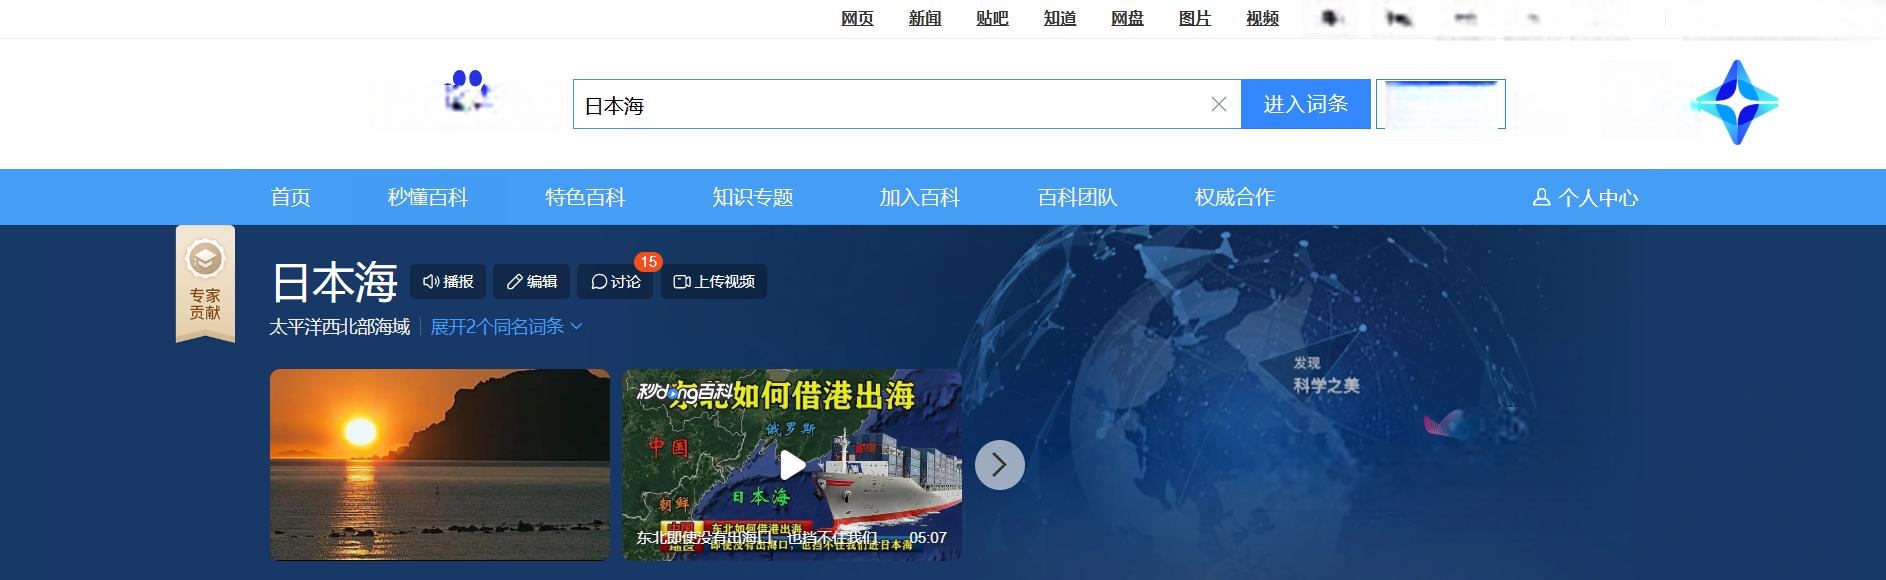Open the 讨论 discussion button
The width and height of the screenshot is (1886, 580).
(x=615, y=282)
